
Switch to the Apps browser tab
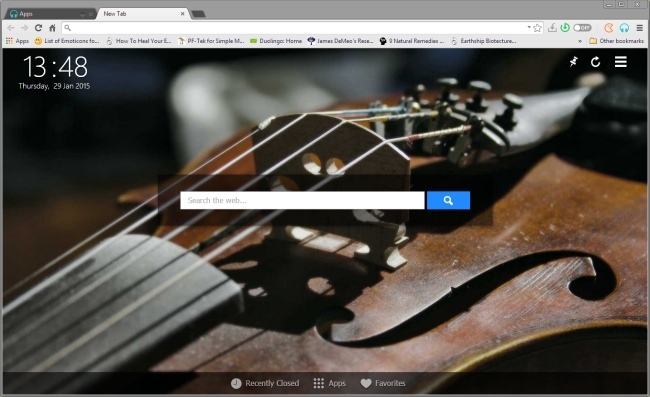[50, 14]
